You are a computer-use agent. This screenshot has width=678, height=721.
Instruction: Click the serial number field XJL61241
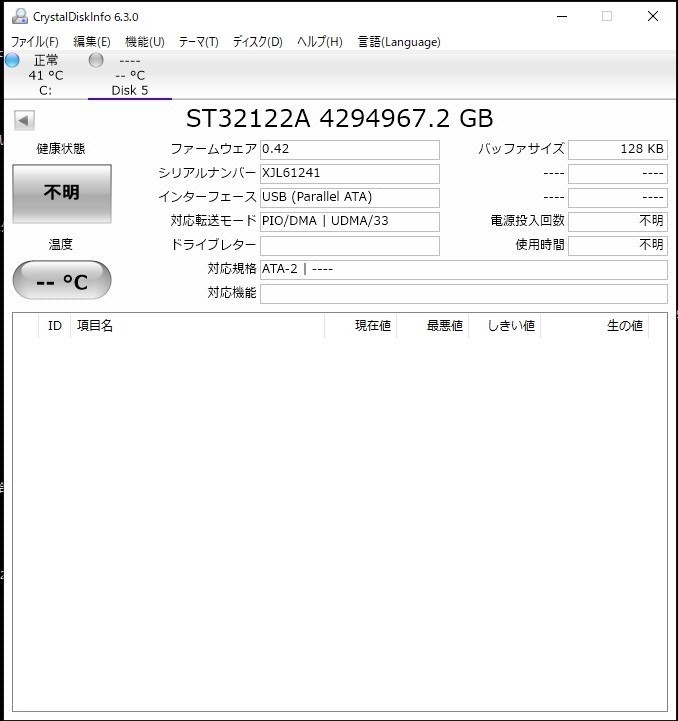[x=350, y=173]
